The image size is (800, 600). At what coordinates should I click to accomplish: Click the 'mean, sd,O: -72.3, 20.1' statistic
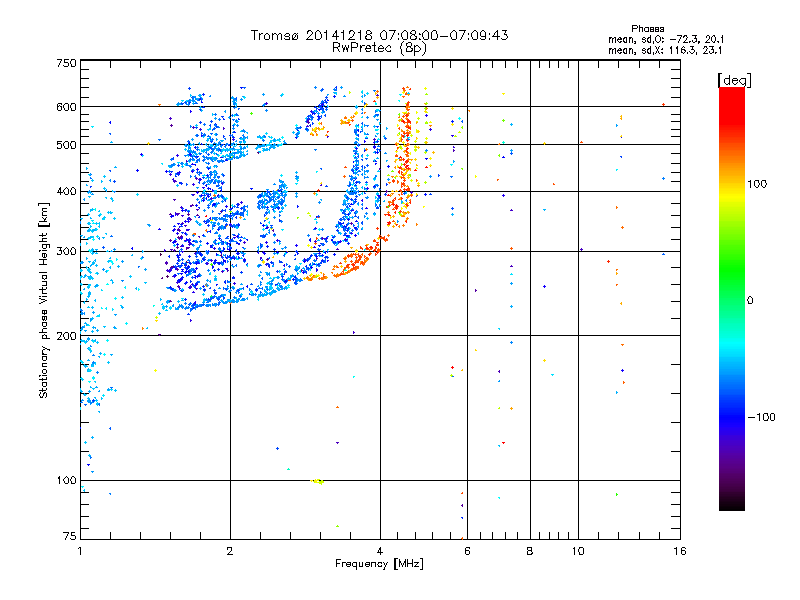coord(666,39)
